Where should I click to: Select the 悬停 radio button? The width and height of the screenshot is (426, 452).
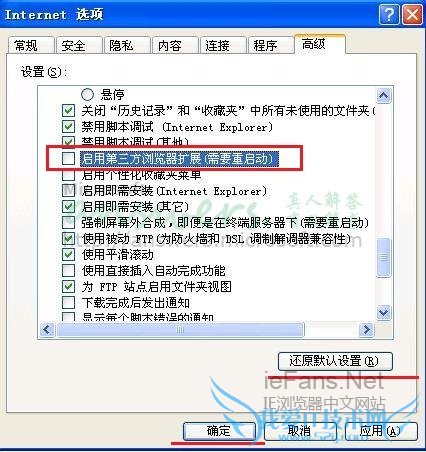pyautogui.click(x=87, y=95)
